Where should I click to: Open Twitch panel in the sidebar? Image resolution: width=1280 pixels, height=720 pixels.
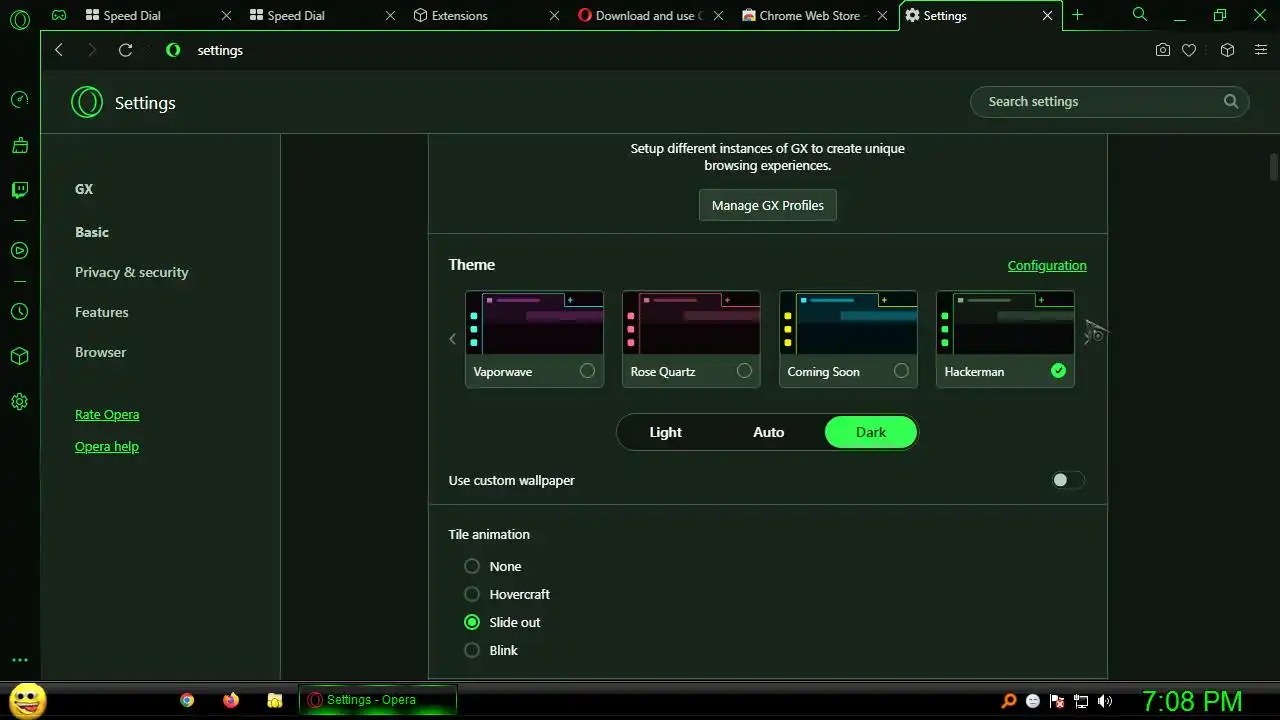[x=19, y=190]
